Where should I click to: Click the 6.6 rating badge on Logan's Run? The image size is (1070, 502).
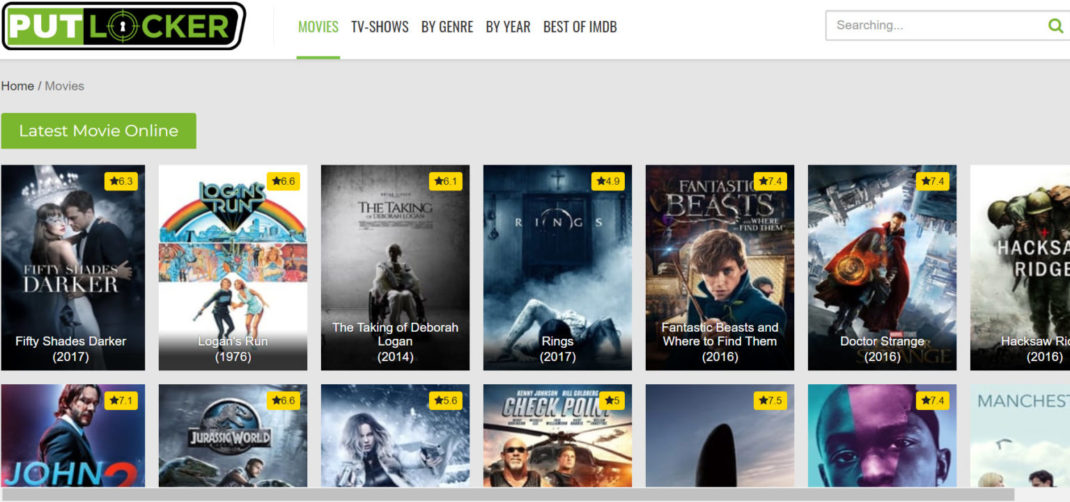[x=283, y=181]
